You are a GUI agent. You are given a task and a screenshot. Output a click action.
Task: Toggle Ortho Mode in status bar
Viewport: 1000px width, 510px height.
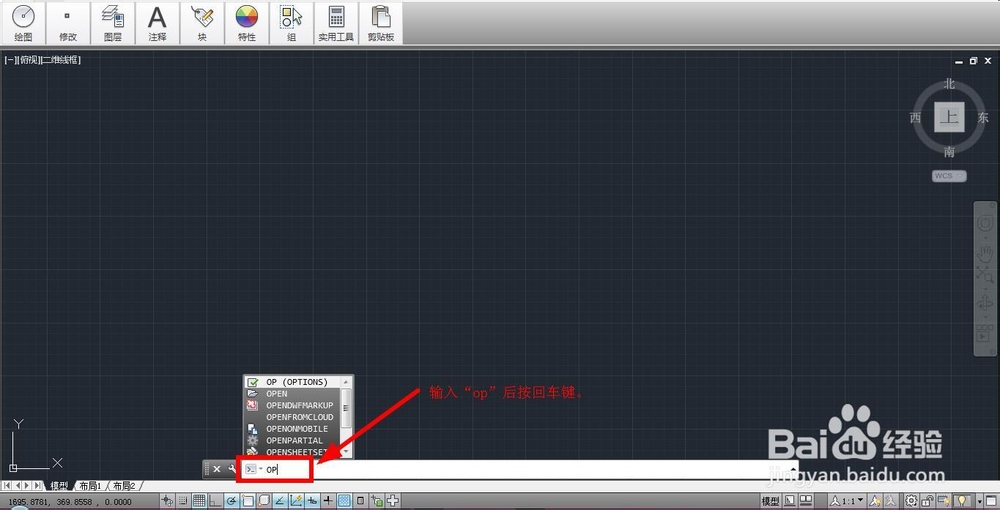click(215, 501)
